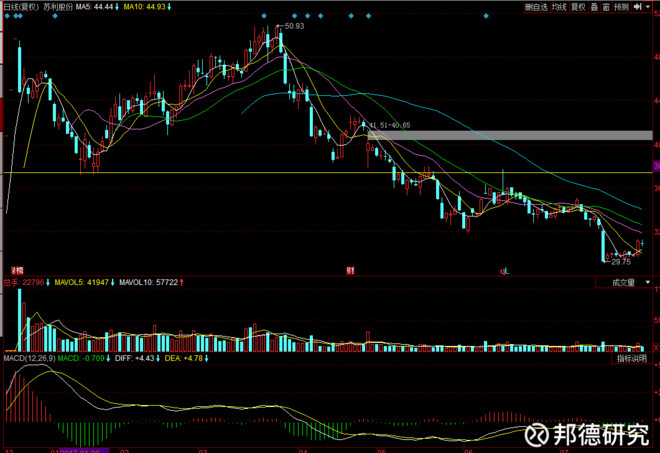
Task: Click the 删自选 remove-from-watchlist button
Action: (x=536, y=7)
